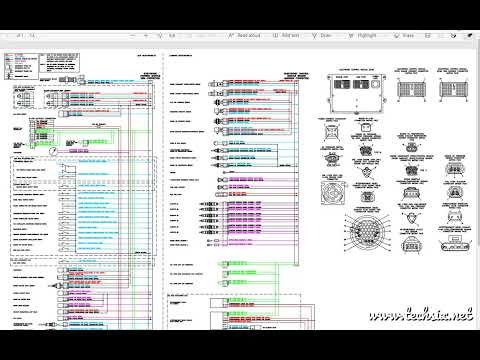This screenshot has height=360, width=480.
Task: Activate the Draw pen tool
Action: 321,35
